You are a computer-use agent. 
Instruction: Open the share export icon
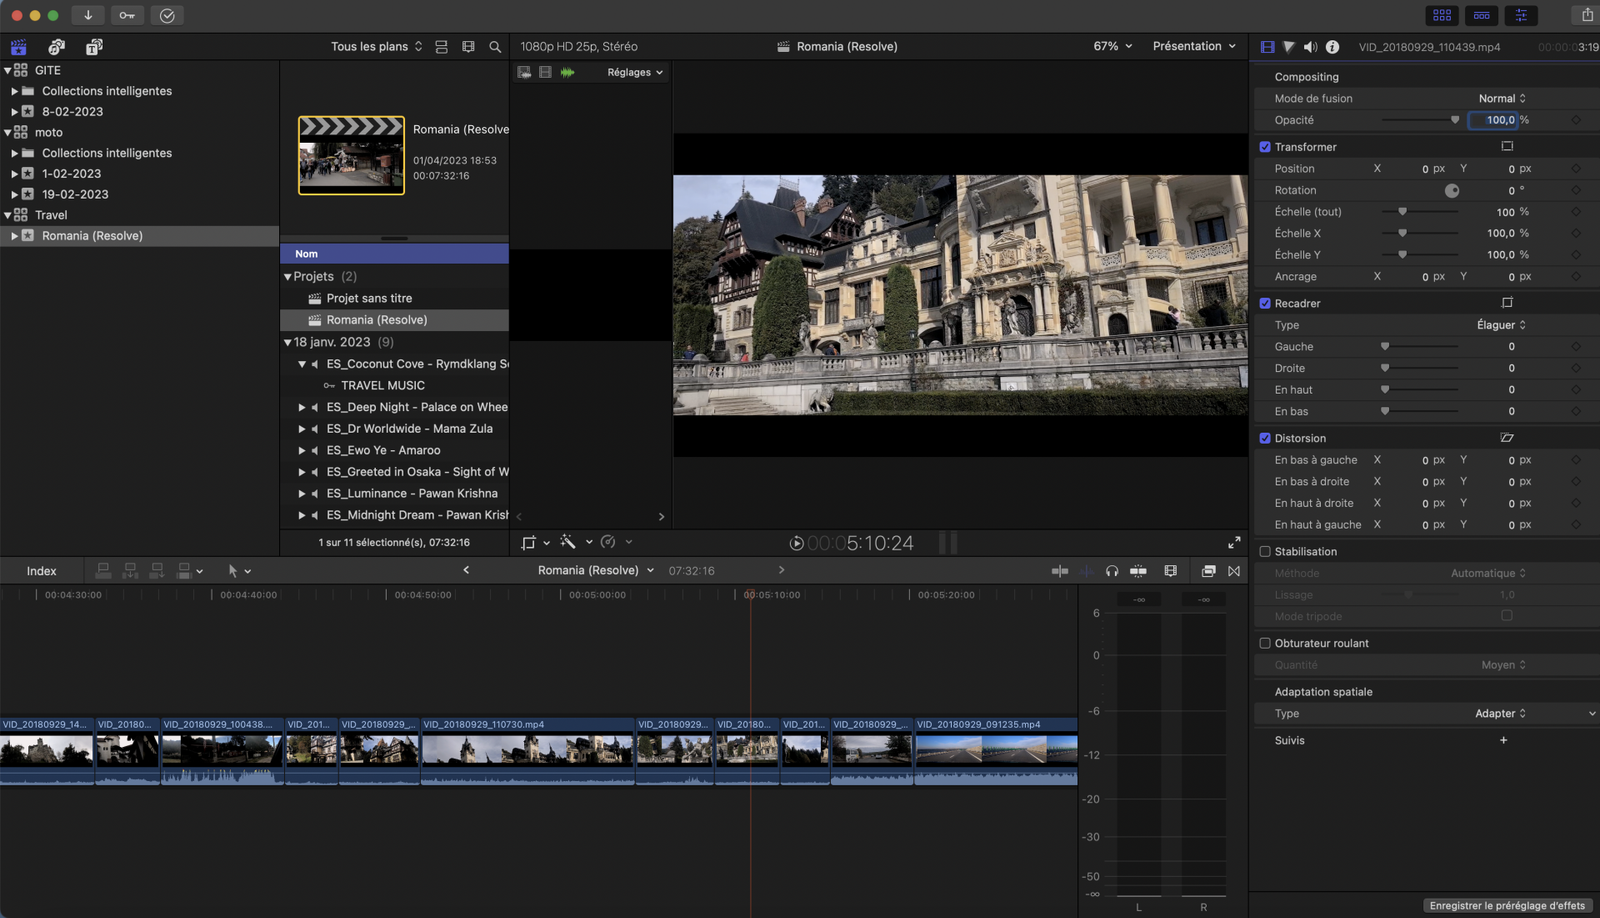pos(1587,15)
